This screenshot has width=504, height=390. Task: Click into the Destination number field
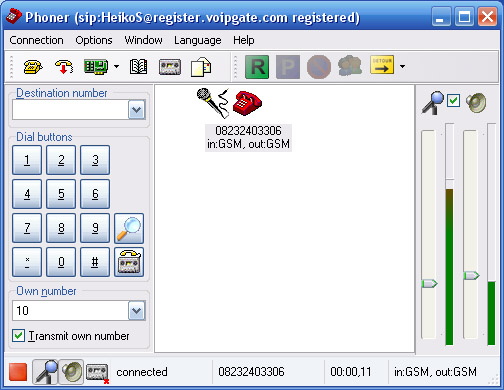click(70, 110)
